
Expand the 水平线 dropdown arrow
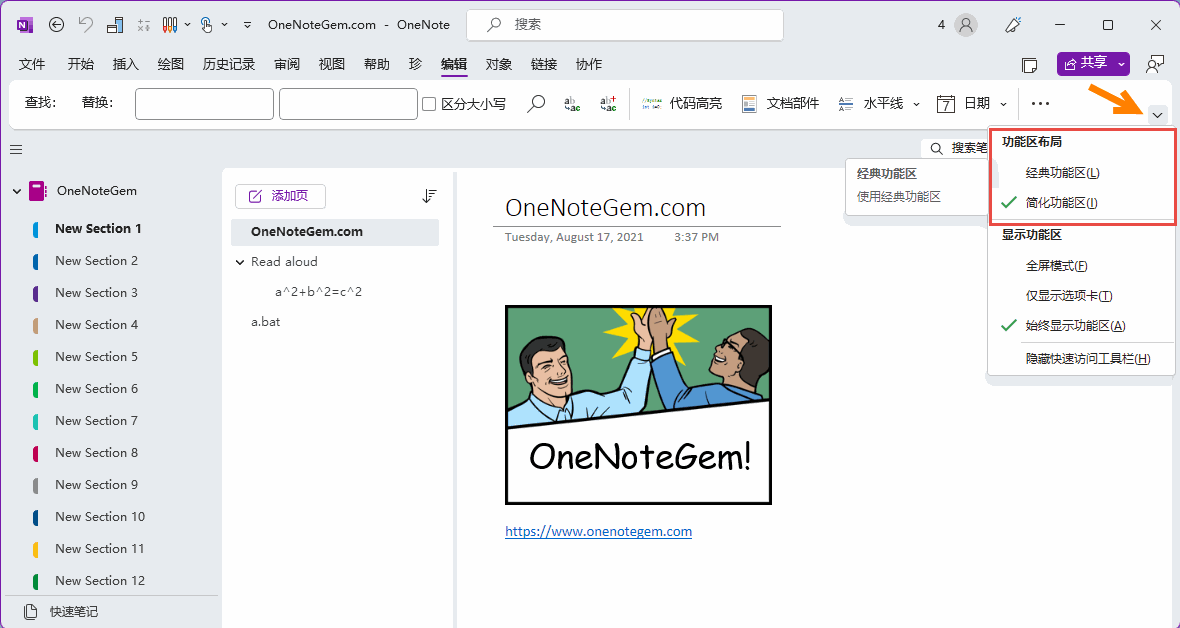pyautogui.click(x=917, y=104)
